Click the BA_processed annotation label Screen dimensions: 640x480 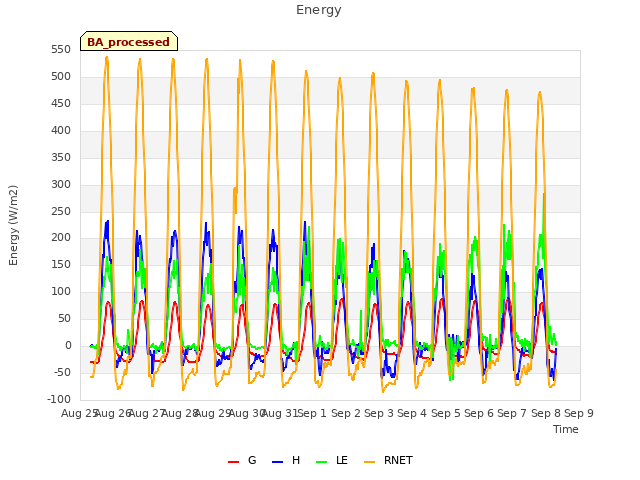click(x=129, y=42)
